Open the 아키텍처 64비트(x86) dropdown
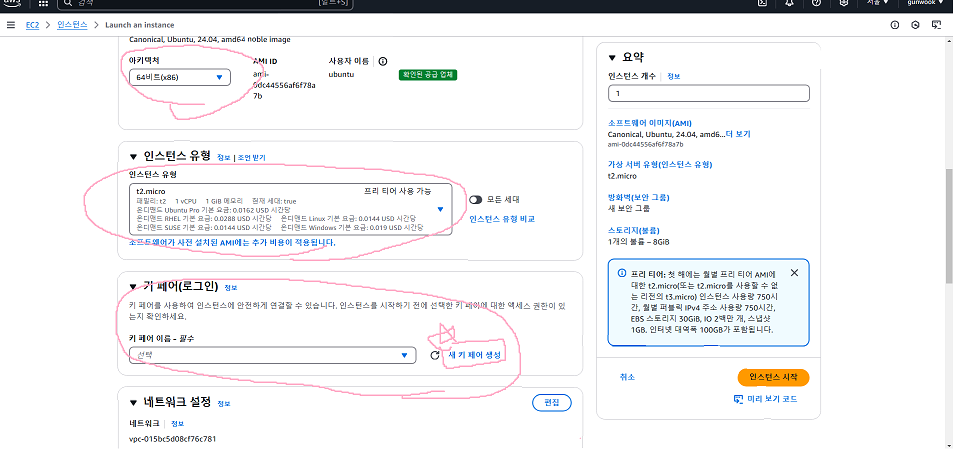The image size is (953, 455). pyautogui.click(x=180, y=77)
